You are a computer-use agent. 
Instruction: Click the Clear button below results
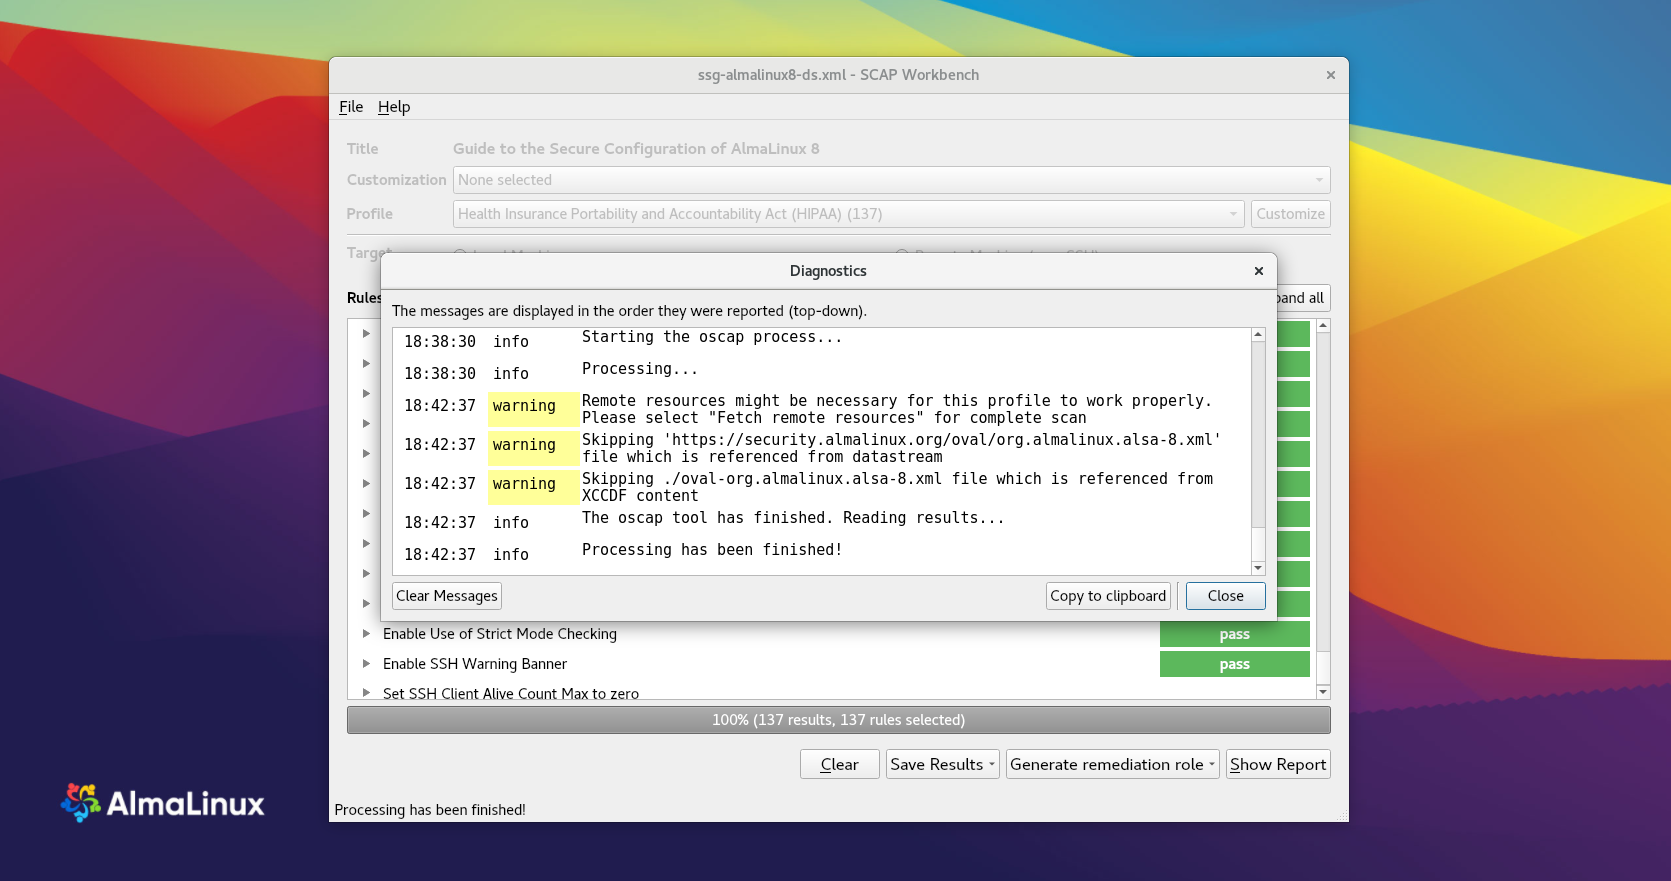tap(839, 765)
